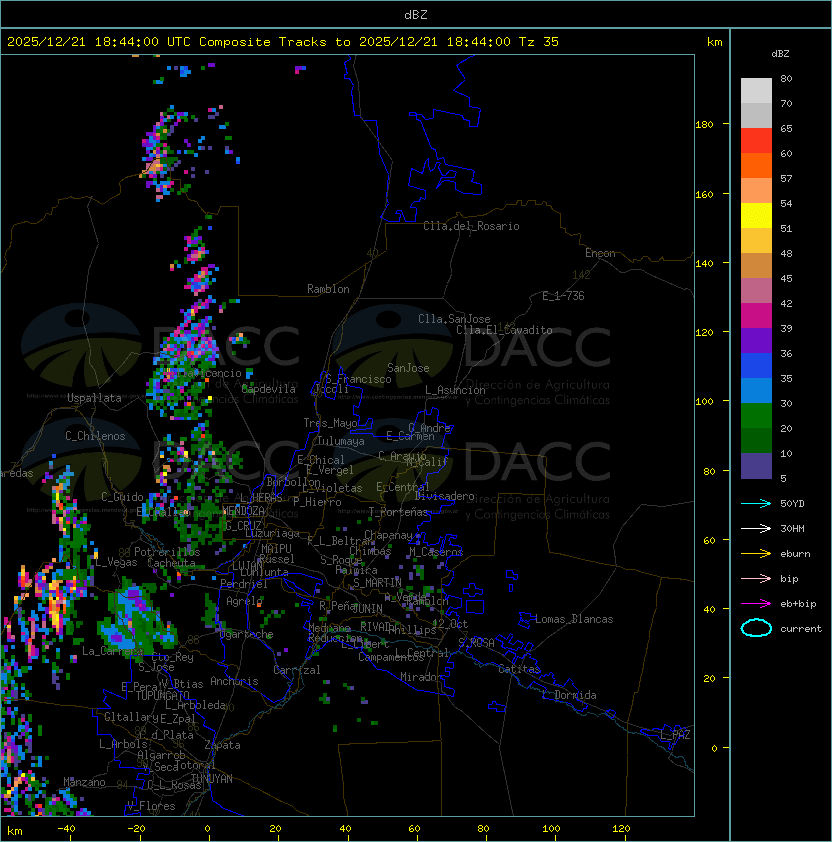Select the lightest gray swatch on dBZ scale
Image resolution: width=832 pixels, height=842 pixels.
click(756, 91)
